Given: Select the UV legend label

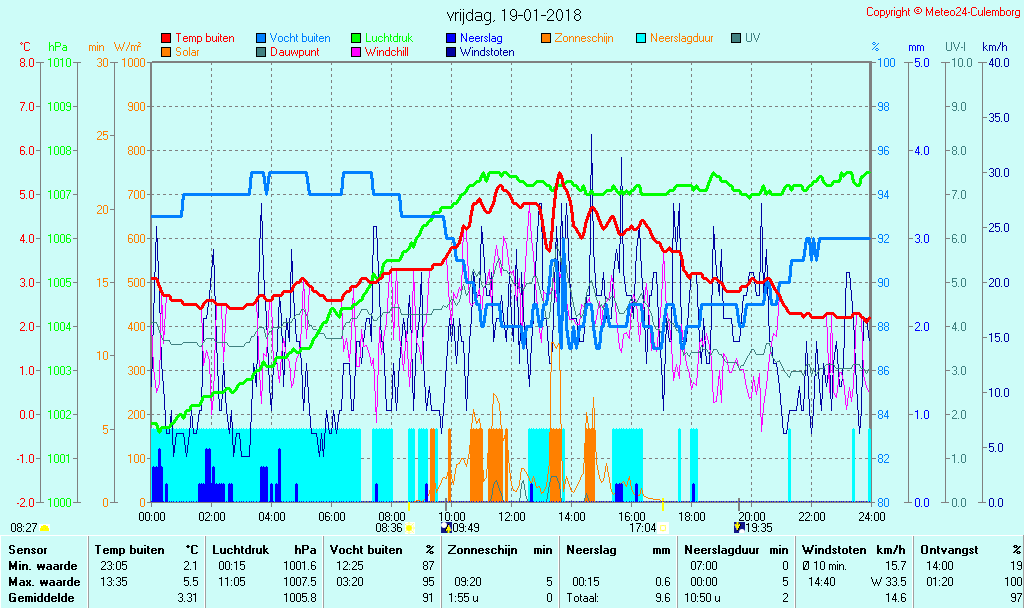Looking at the screenshot, I should pos(753,39).
